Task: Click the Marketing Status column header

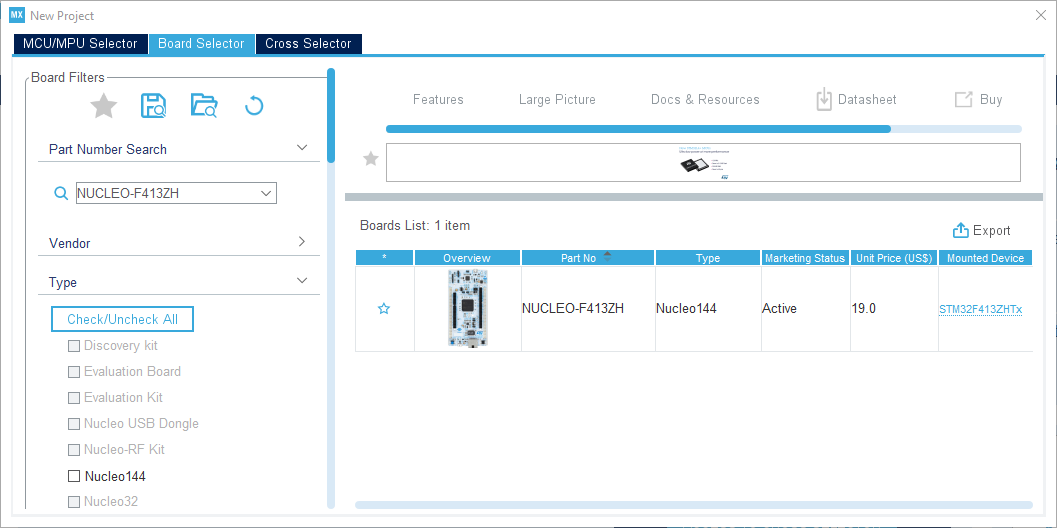Action: click(806, 258)
